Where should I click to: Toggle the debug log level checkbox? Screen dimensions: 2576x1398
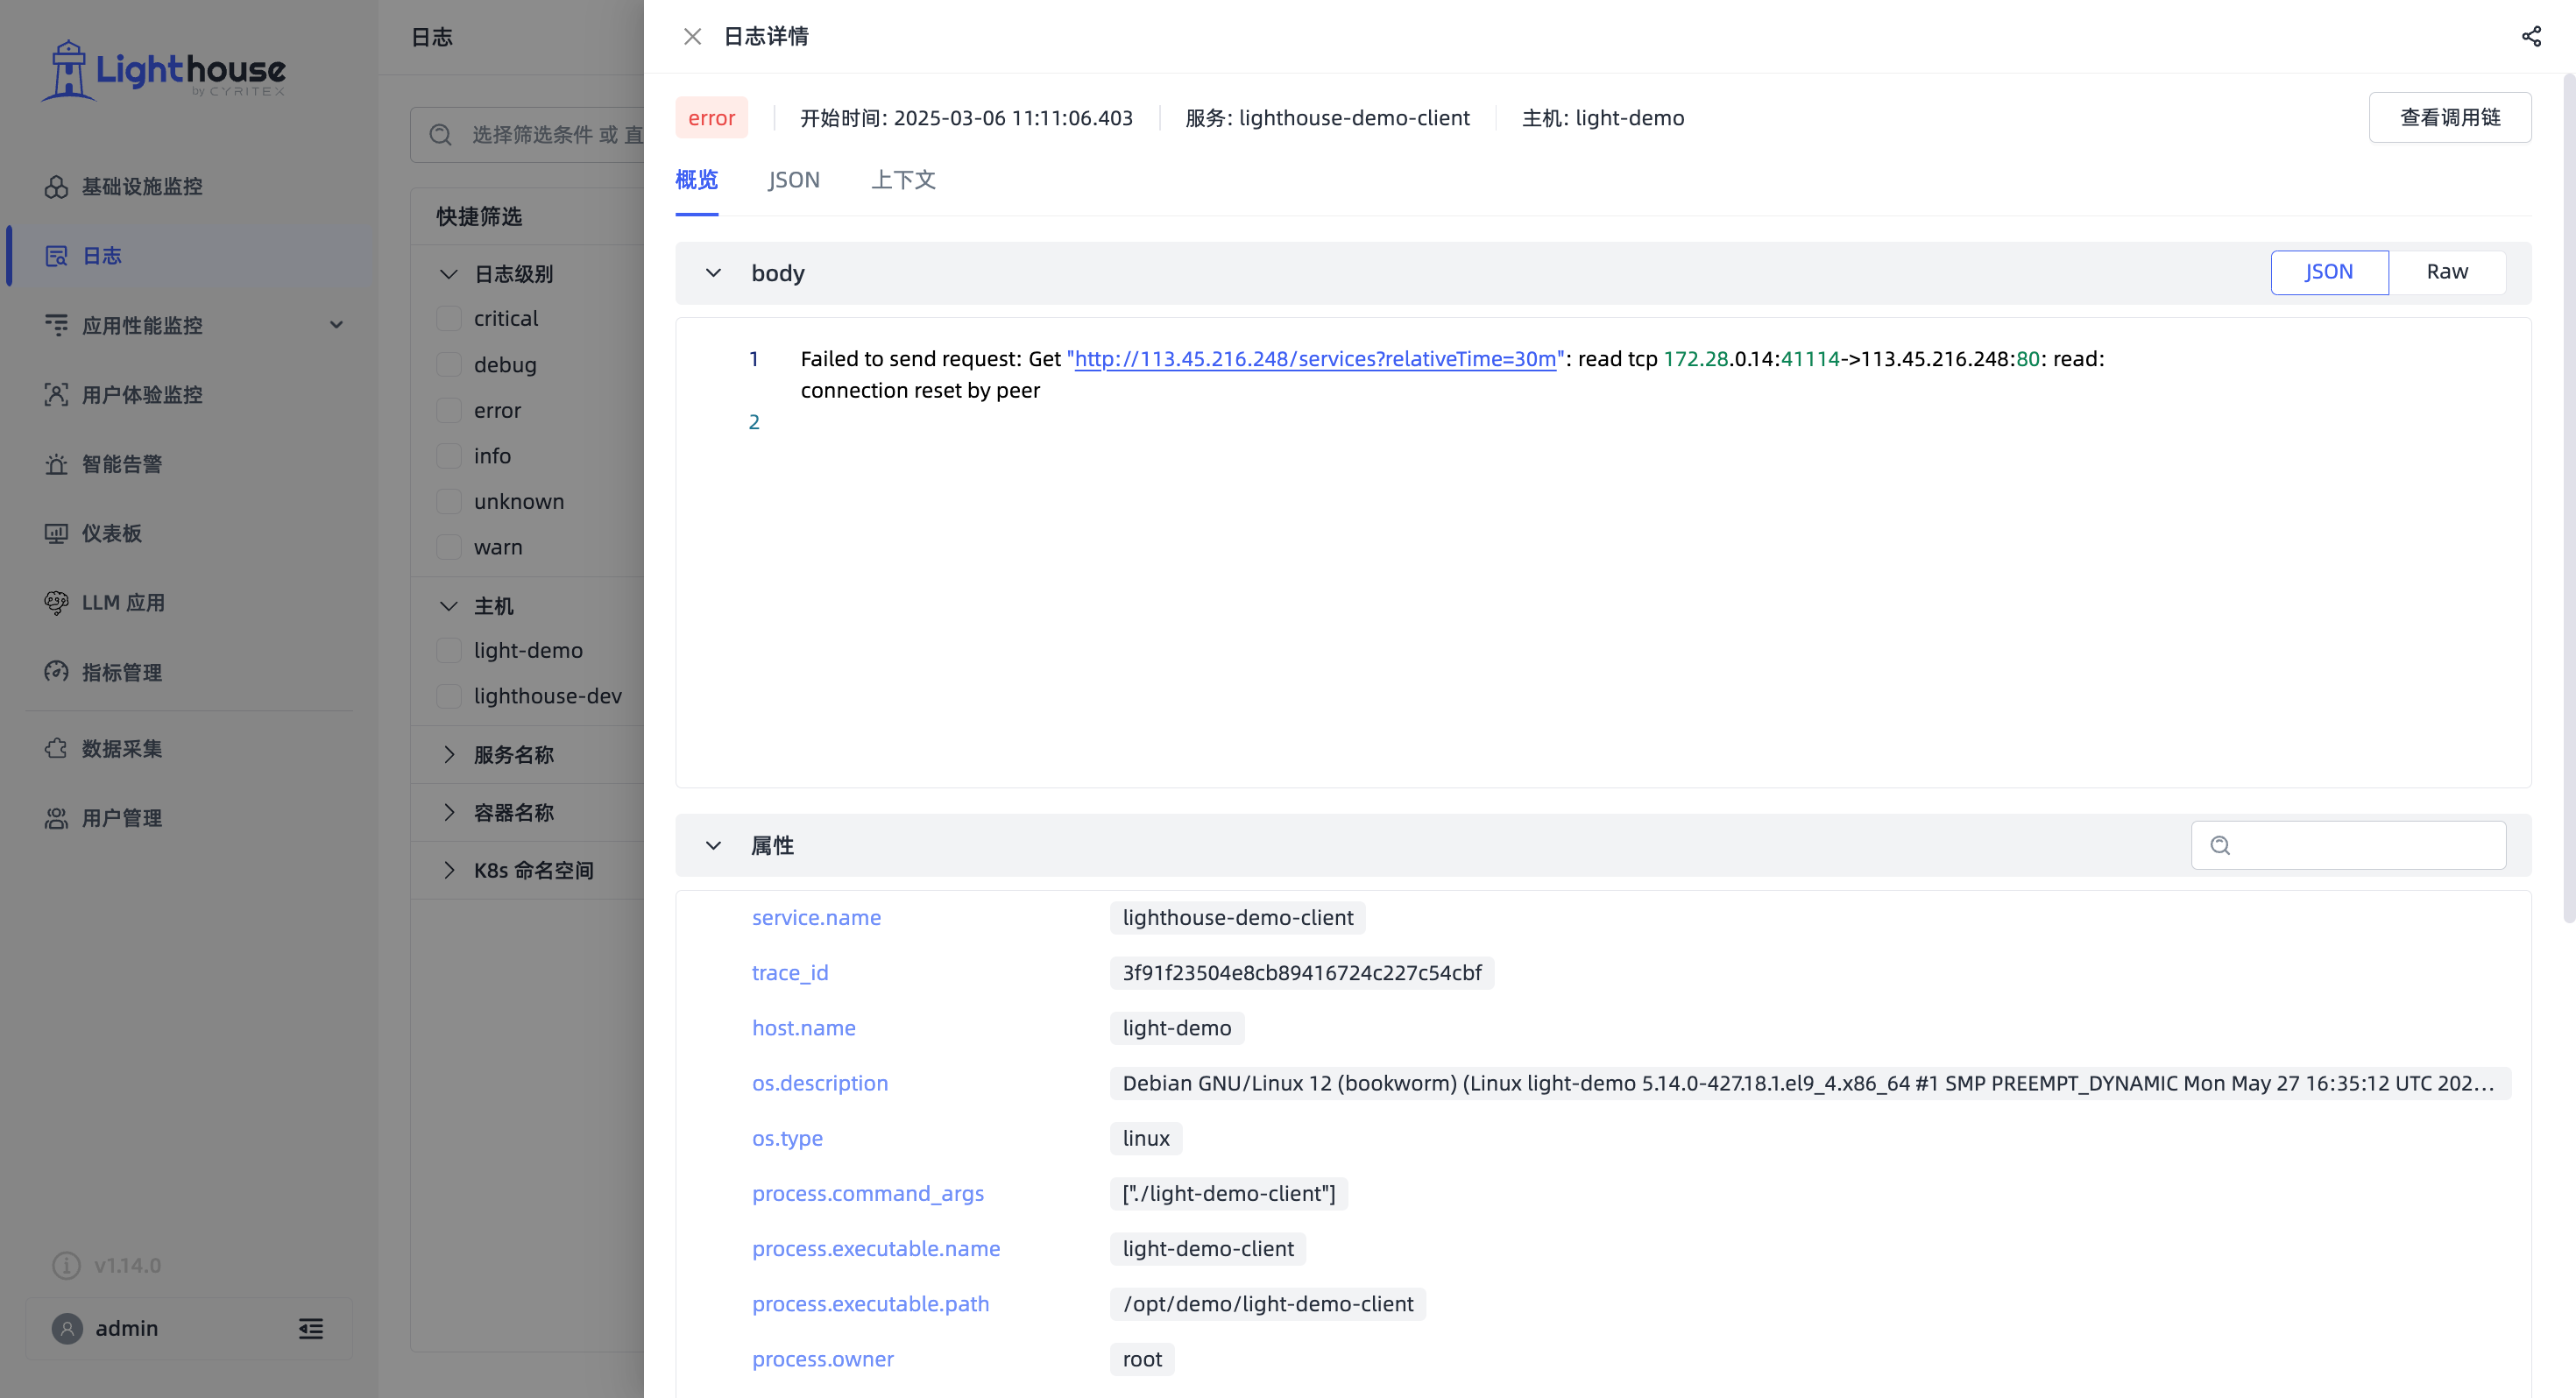tap(449, 364)
